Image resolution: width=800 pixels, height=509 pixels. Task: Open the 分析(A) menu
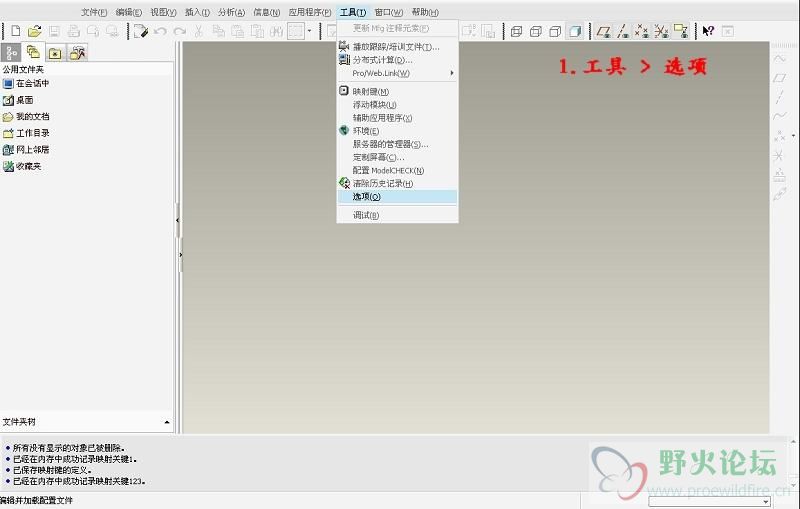point(231,12)
